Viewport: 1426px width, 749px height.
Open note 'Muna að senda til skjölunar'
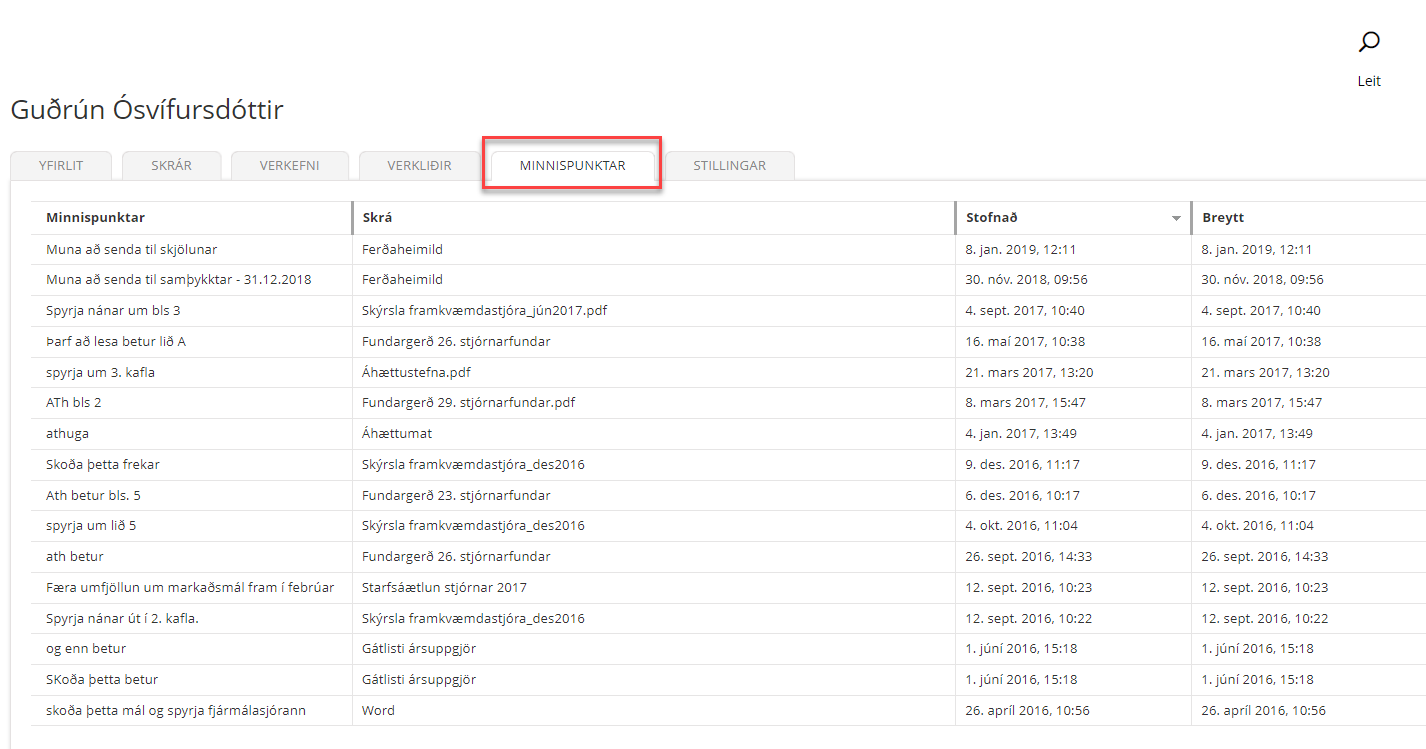point(131,250)
